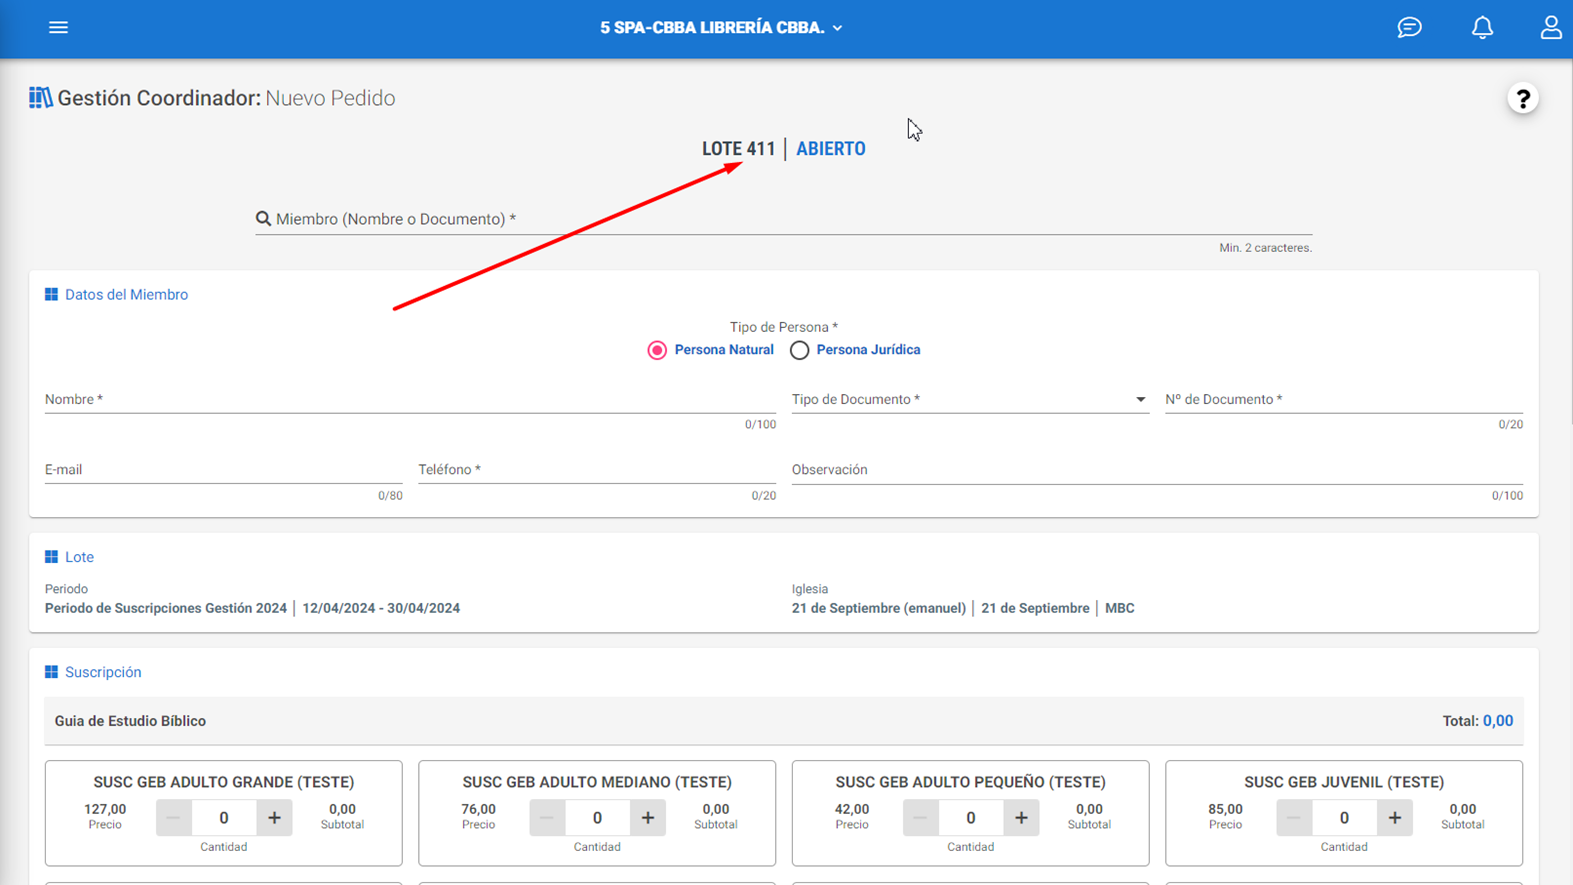The image size is (1573, 885).
Task: Select the Persona Natural radio option
Action: coord(657,350)
